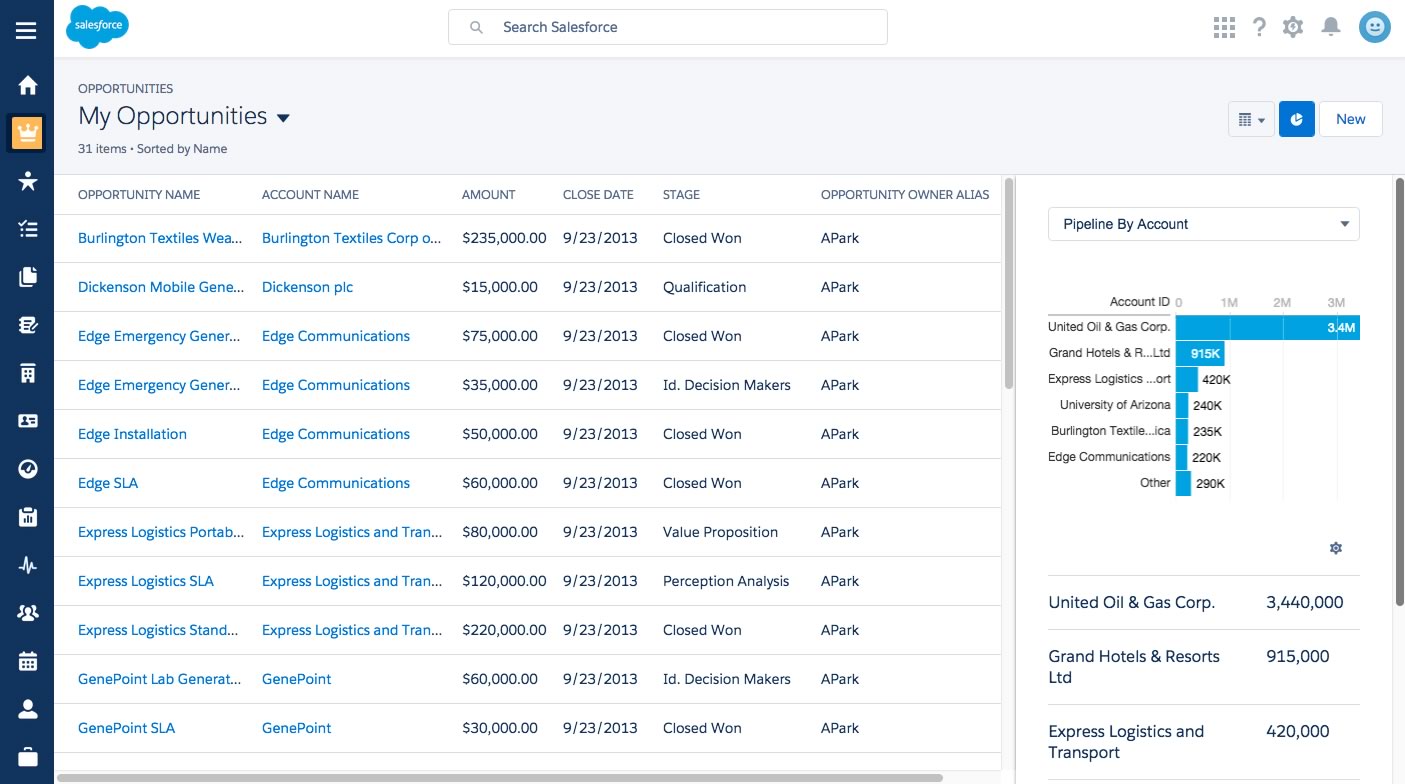
Task: Click Express Logistics 420K chart bar
Action: [x=1187, y=379]
